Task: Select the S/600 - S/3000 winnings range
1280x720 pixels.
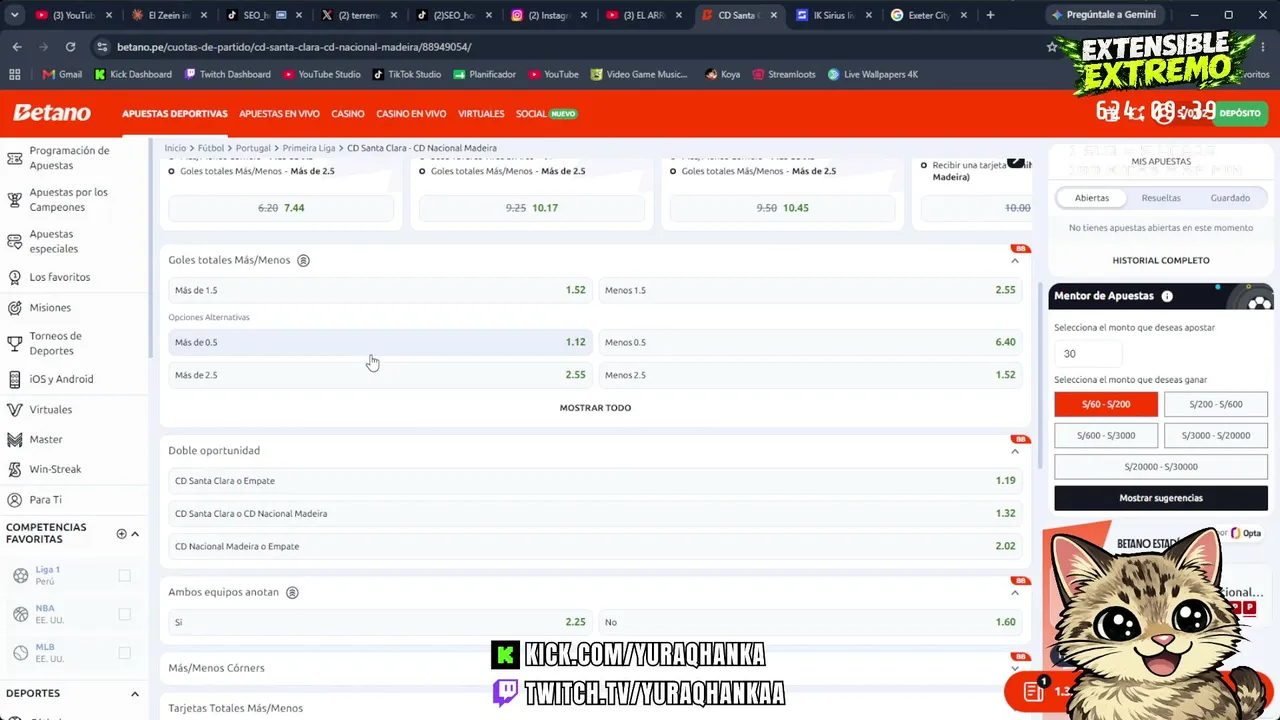Action: tap(1106, 435)
